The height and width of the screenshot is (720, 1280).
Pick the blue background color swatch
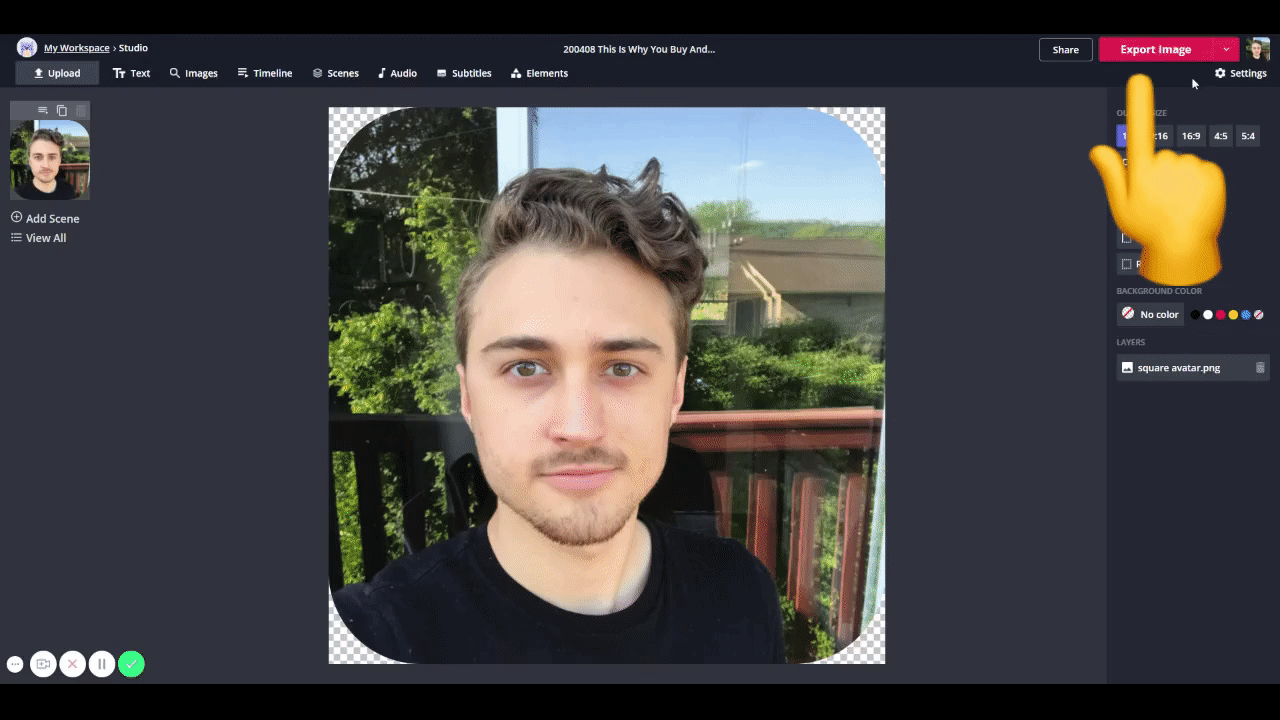(x=1246, y=315)
